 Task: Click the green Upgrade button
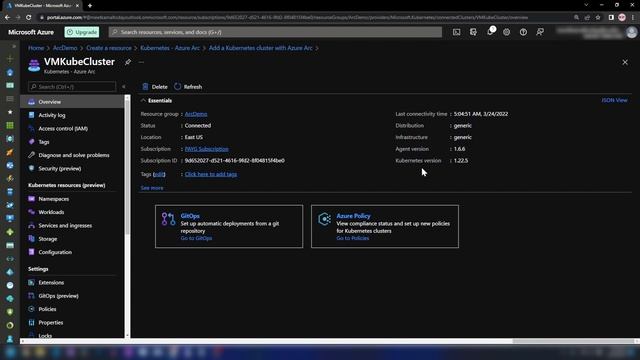(x=82, y=32)
